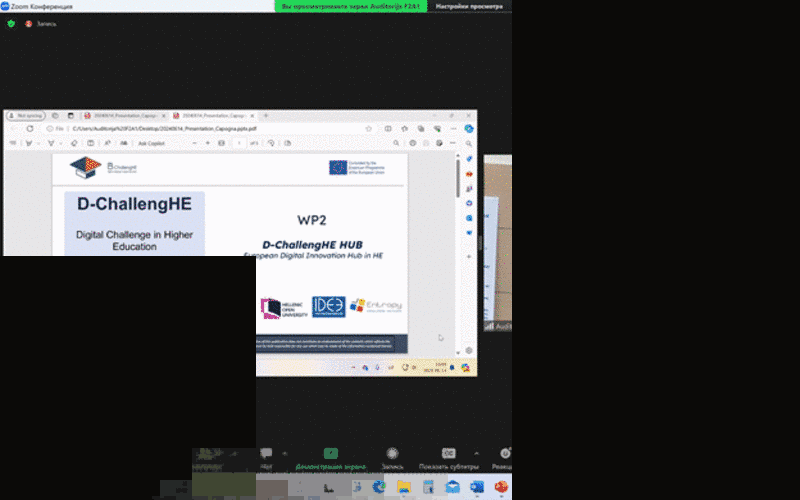The width and height of the screenshot is (800, 500).
Task: Open Edge Settings and more menu
Action: tap(453, 129)
